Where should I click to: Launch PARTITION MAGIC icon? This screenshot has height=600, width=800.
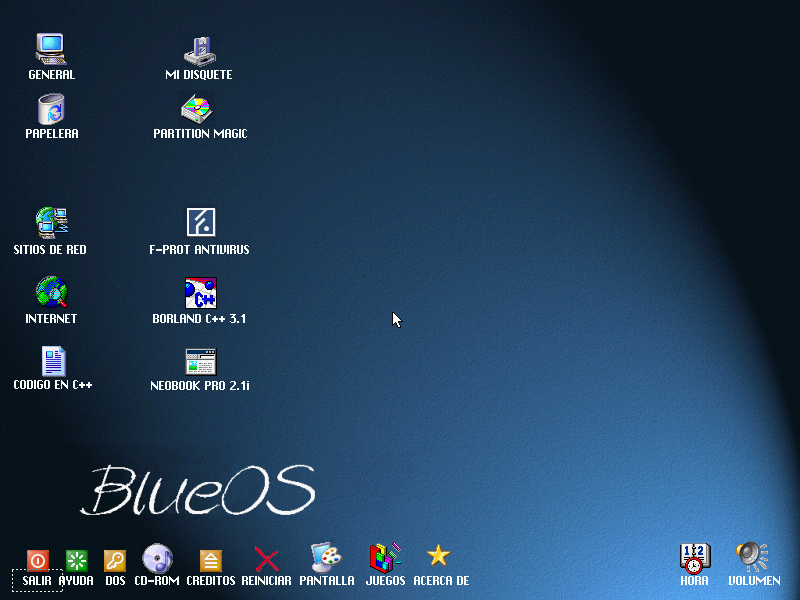[x=197, y=109]
